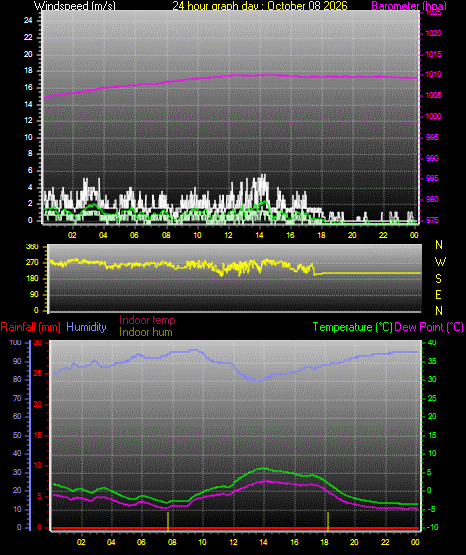Click the yellow sunset marker near hour 18
The width and height of the screenshot is (466, 555).
[x=328, y=521]
